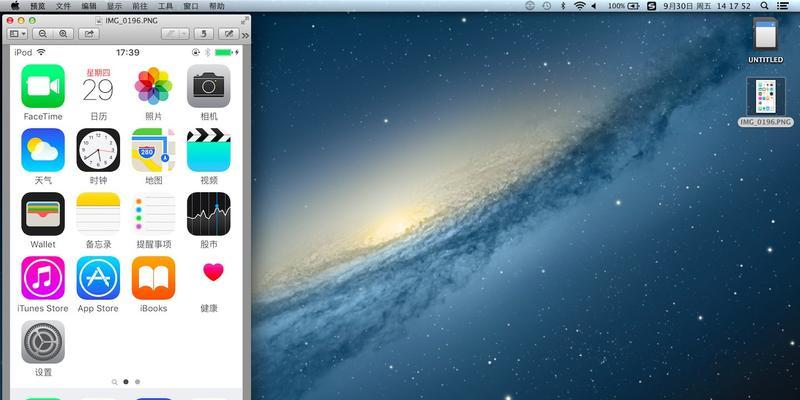Image resolution: width=800 pixels, height=400 pixels.
Task: Click the Wallet app icon
Action: tap(43, 214)
